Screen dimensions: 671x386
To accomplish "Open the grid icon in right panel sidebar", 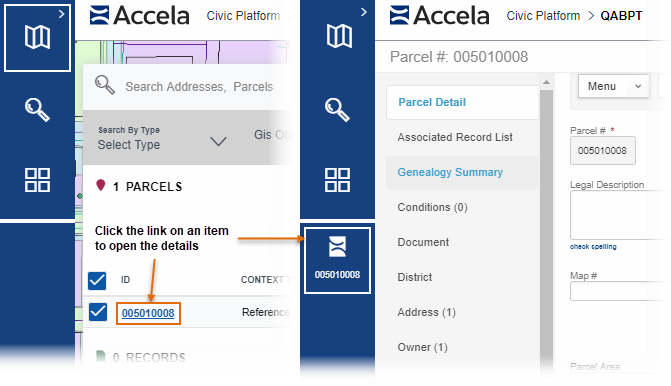I will (337, 180).
